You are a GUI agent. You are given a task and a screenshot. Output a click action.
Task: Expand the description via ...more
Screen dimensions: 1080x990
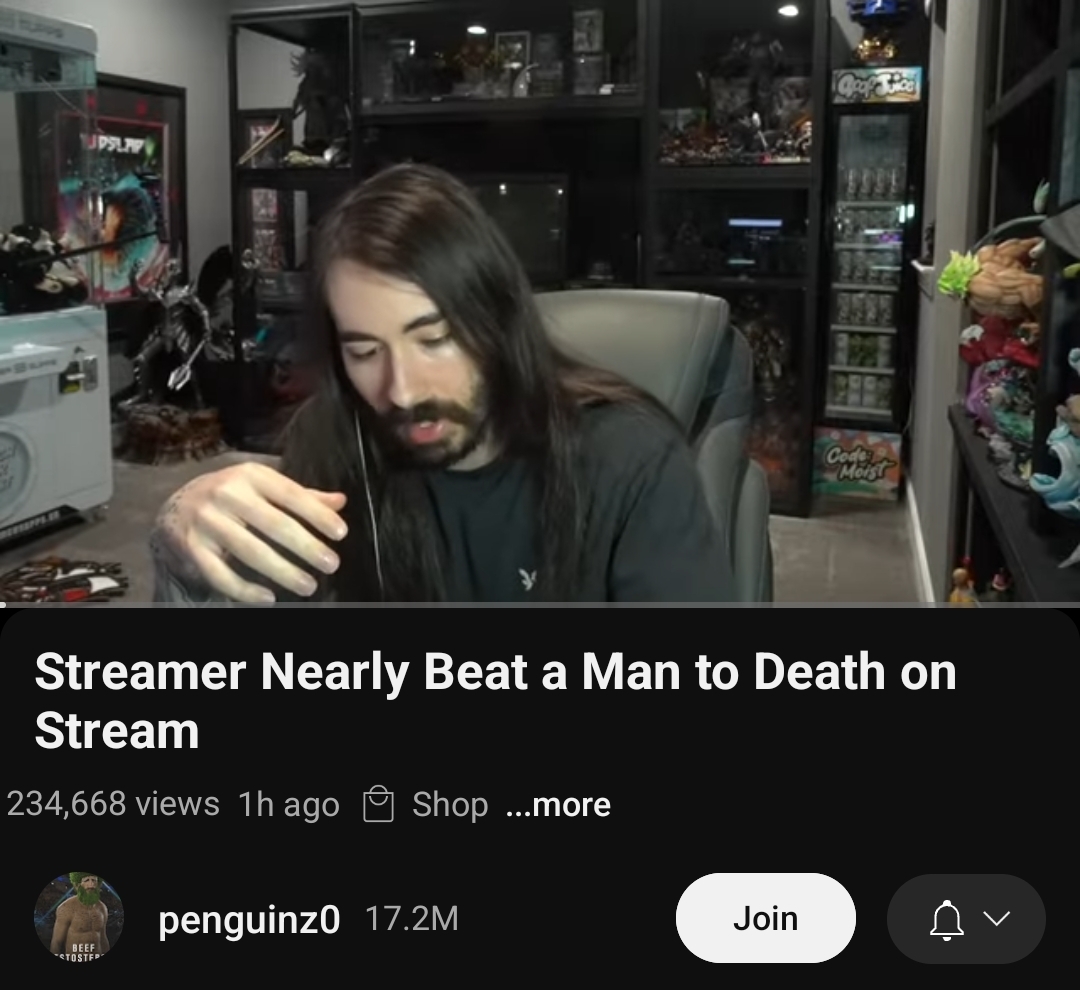pos(558,805)
